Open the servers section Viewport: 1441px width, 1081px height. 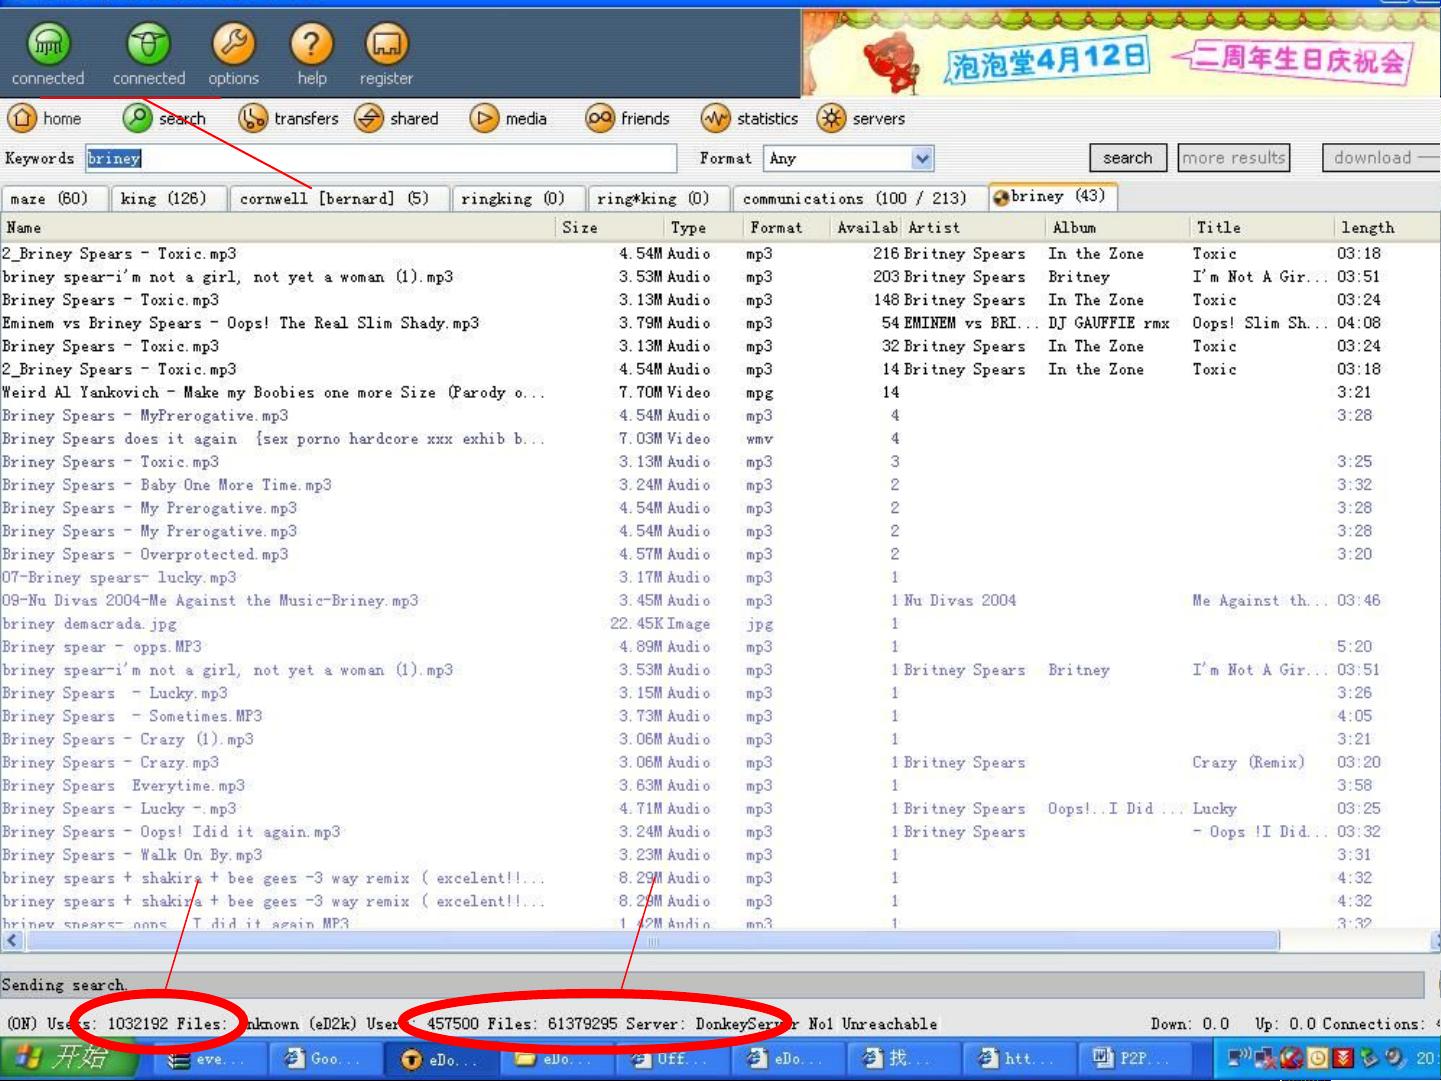pyautogui.click(x=861, y=118)
